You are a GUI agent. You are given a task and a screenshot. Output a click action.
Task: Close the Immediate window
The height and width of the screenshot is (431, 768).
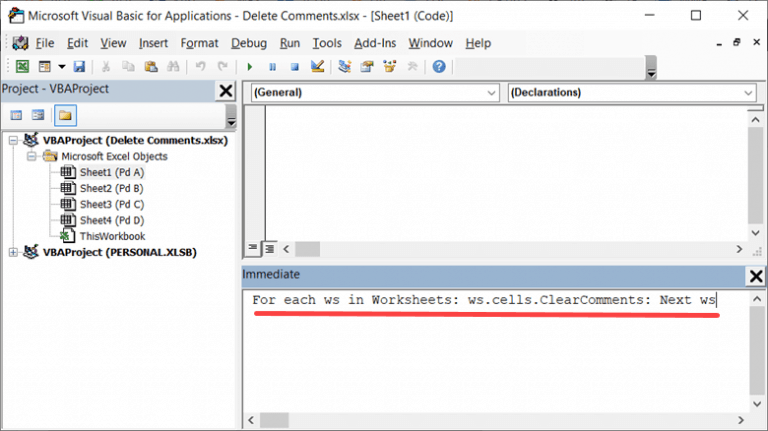(x=756, y=276)
